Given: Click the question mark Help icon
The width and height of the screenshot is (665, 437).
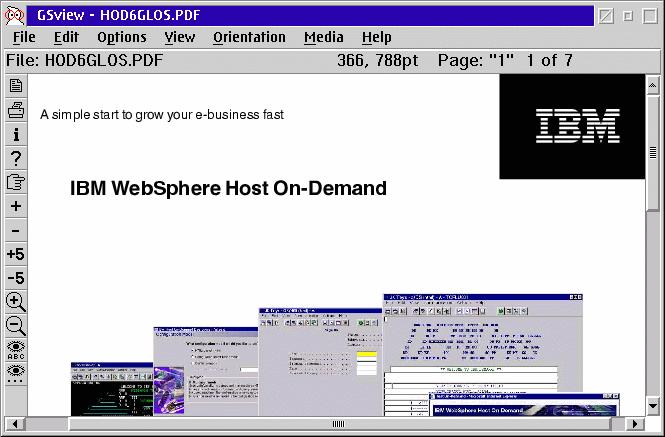Looking at the screenshot, I should click(16, 159).
